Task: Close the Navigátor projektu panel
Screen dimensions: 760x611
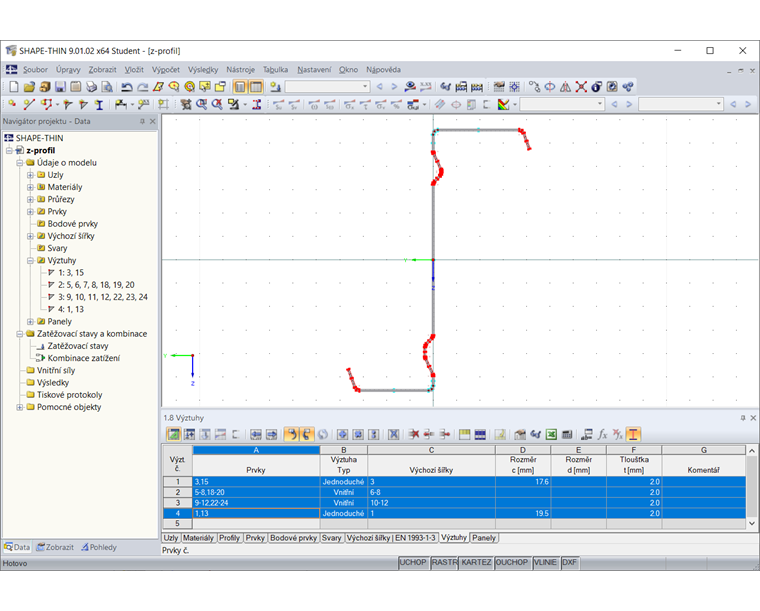Action: tap(153, 121)
